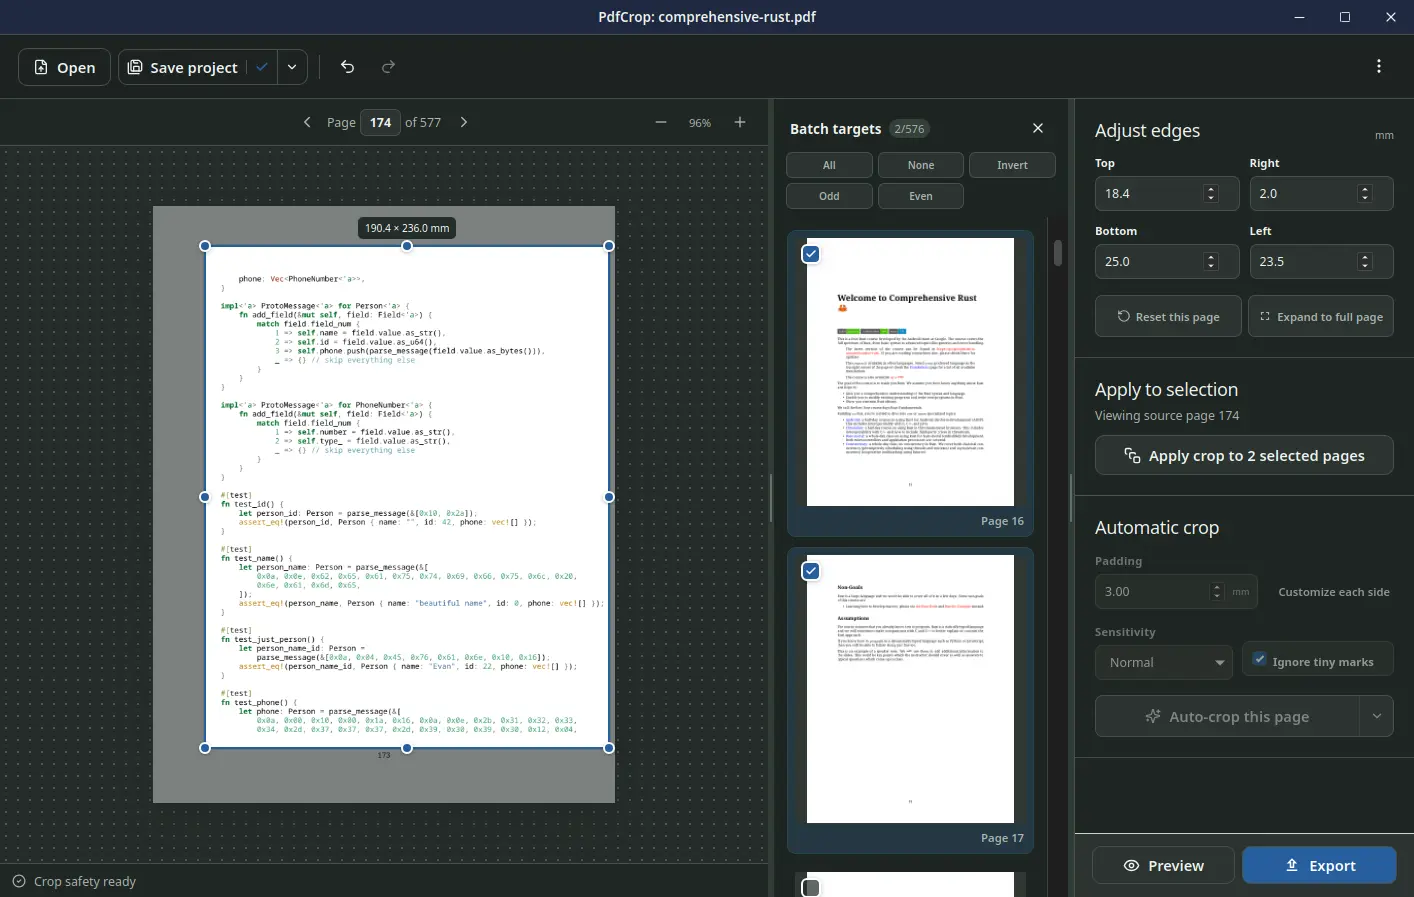Click the 96% zoom level
The image size is (1414, 897).
[700, 123]
